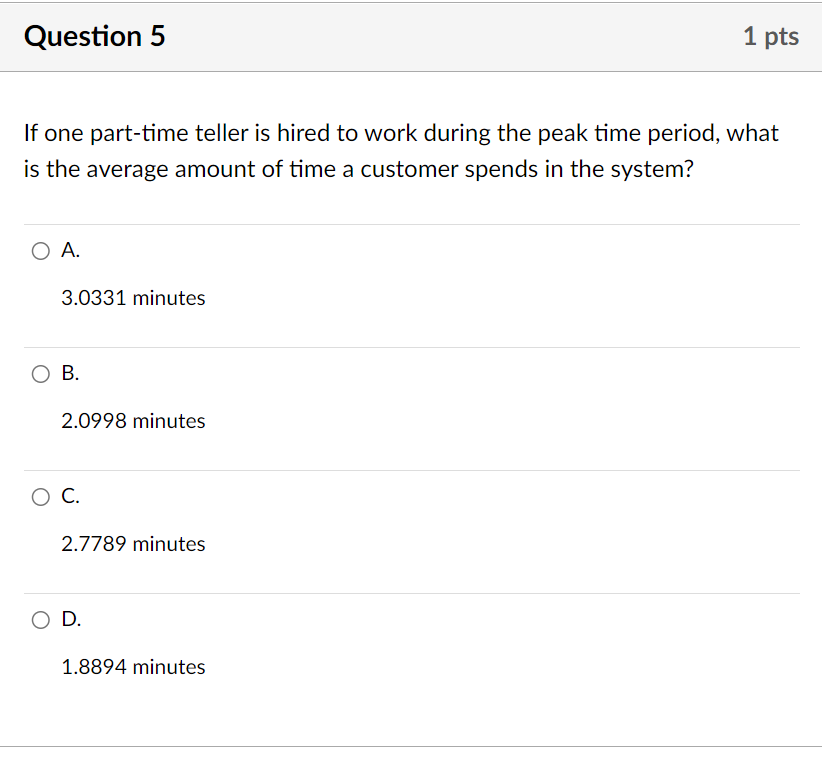Click the answer text 2.7789 minutes
The width and height of the screenshot is (822, 760).
click(133, 544)
